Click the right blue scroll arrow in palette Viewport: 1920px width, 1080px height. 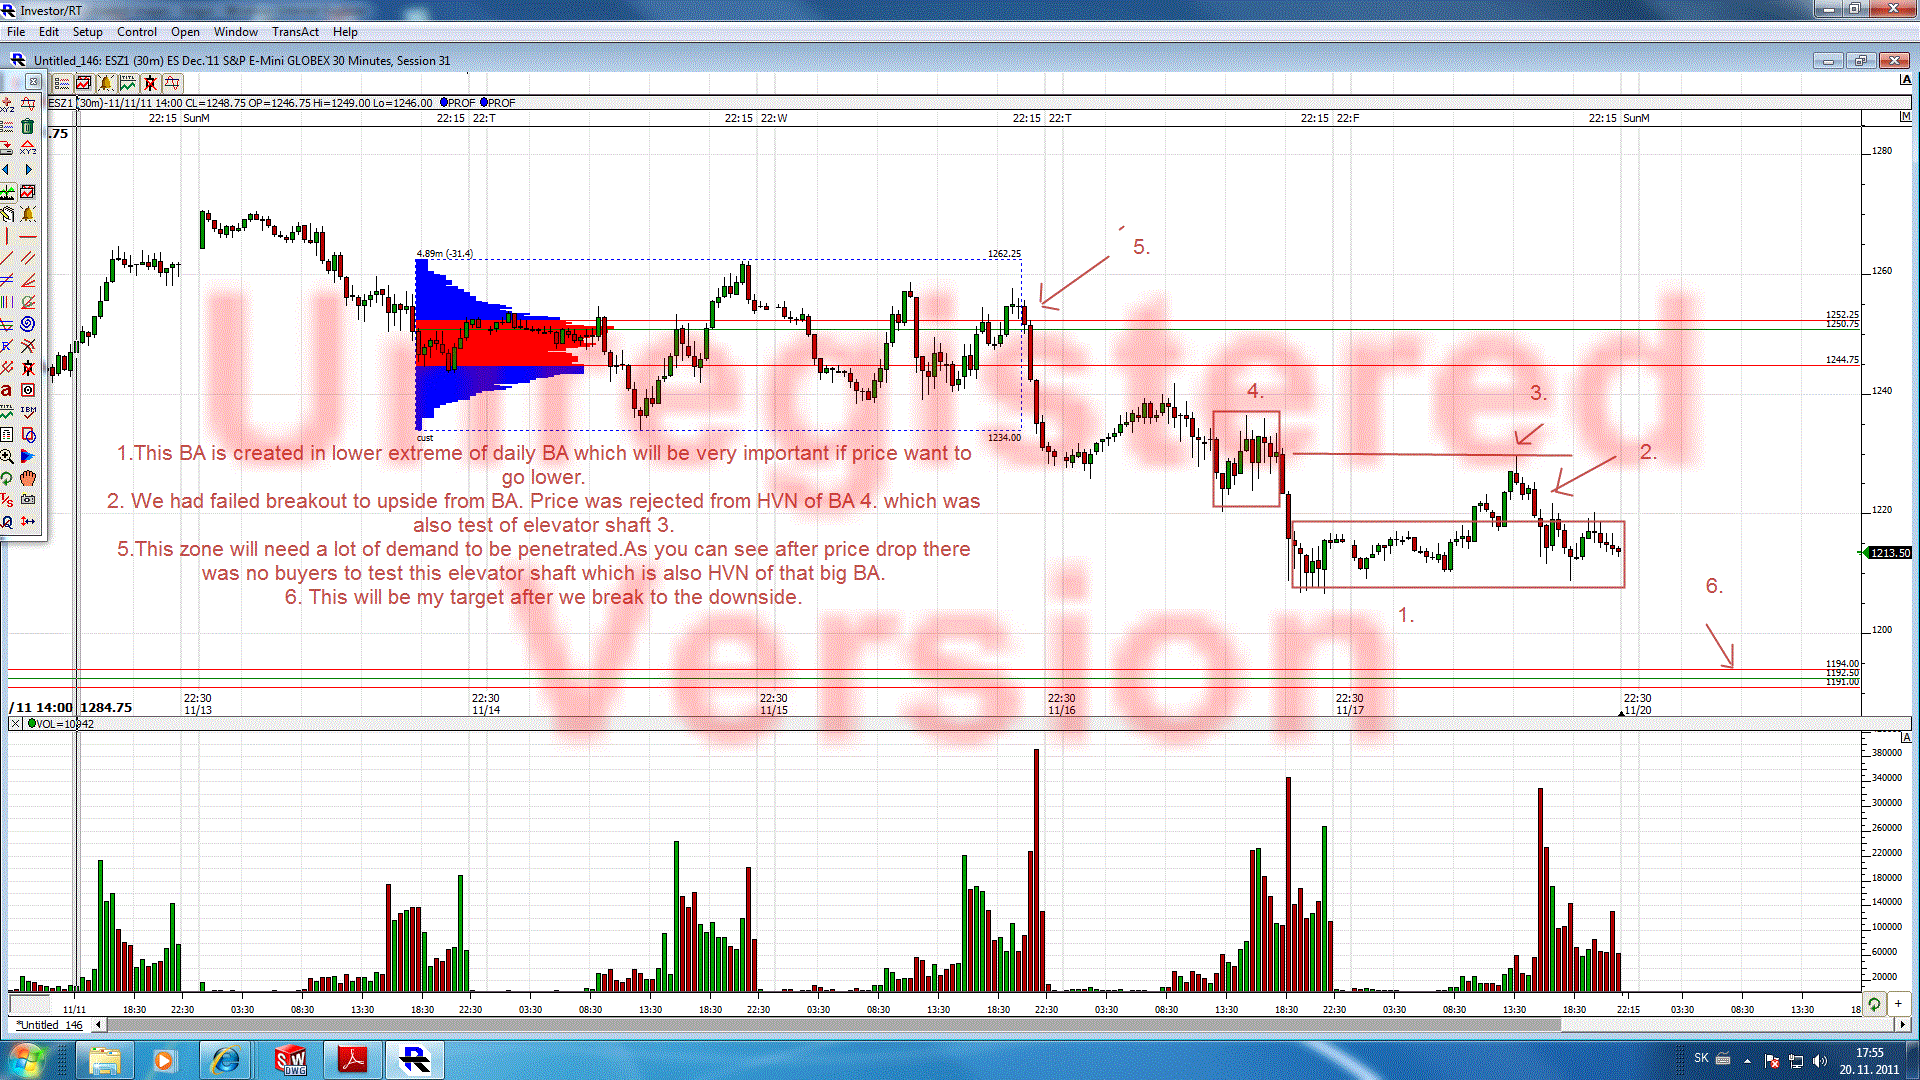(x=28, y=170)
